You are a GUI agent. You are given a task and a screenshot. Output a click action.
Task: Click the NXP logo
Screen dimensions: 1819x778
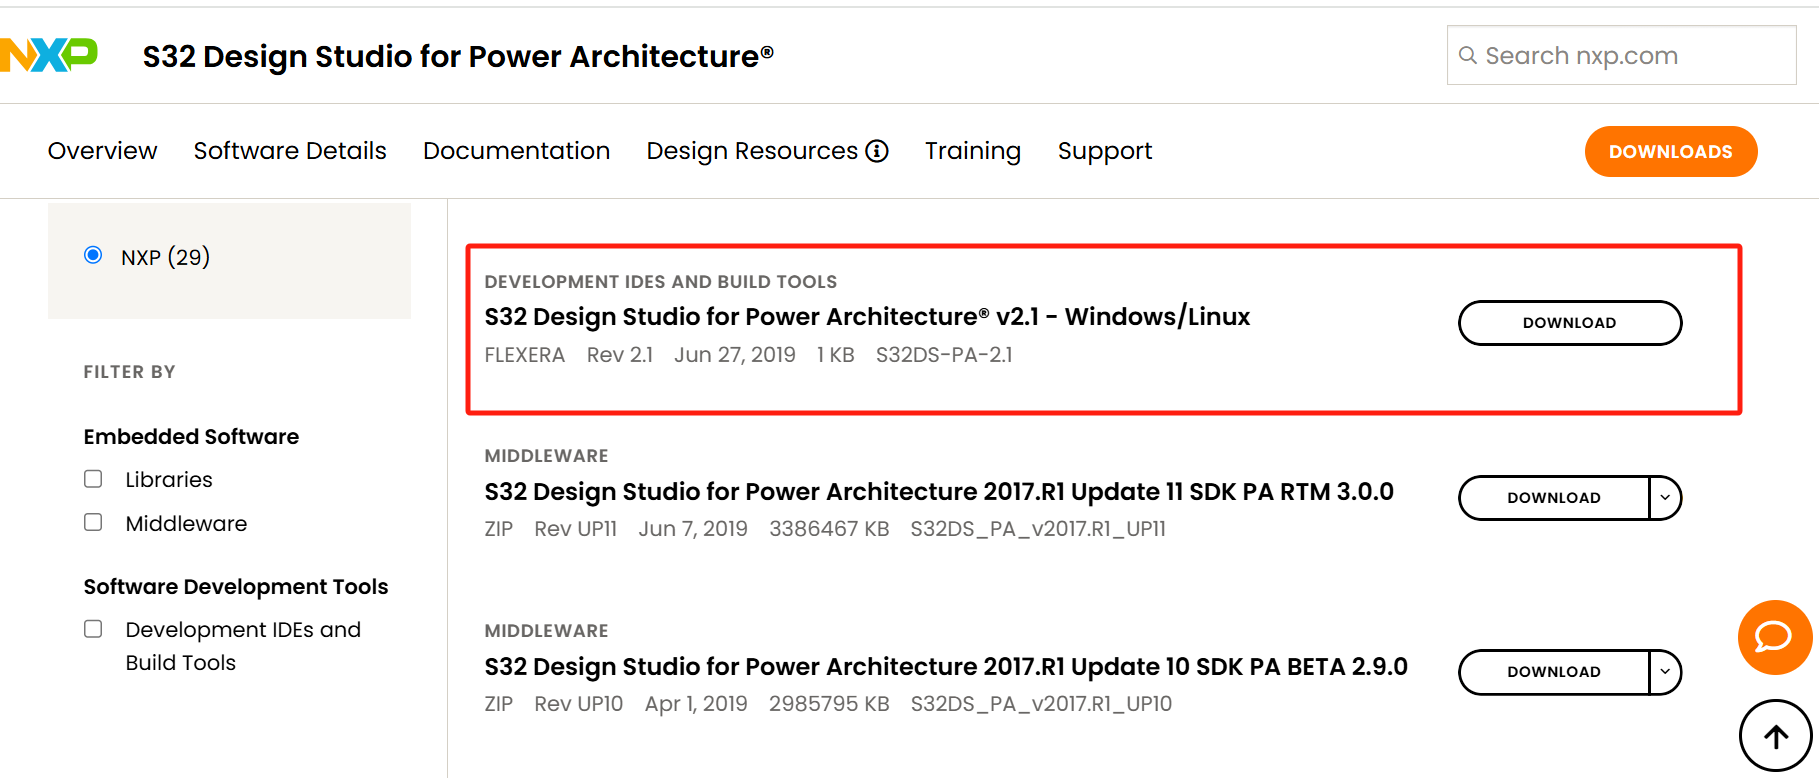(48, 55)
